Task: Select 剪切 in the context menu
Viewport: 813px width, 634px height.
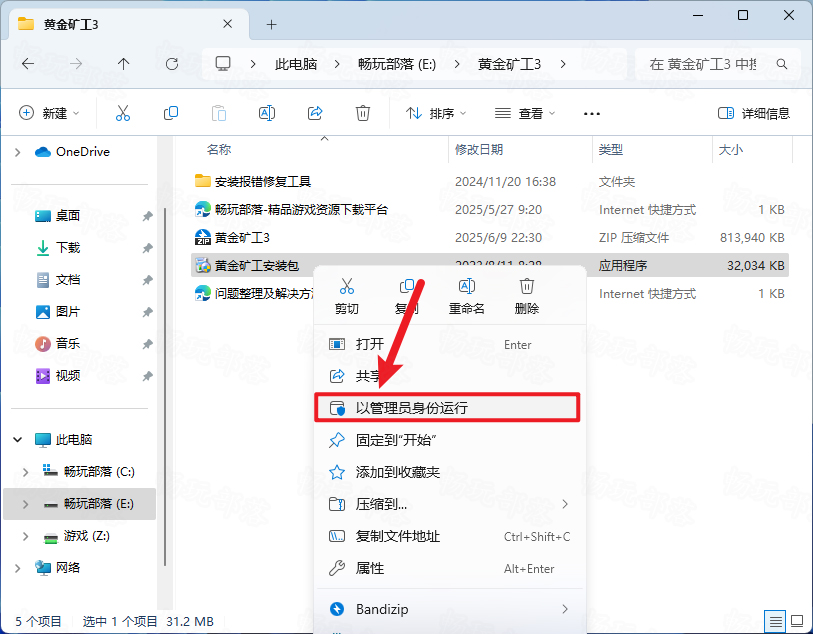Action: pos(346,296)
